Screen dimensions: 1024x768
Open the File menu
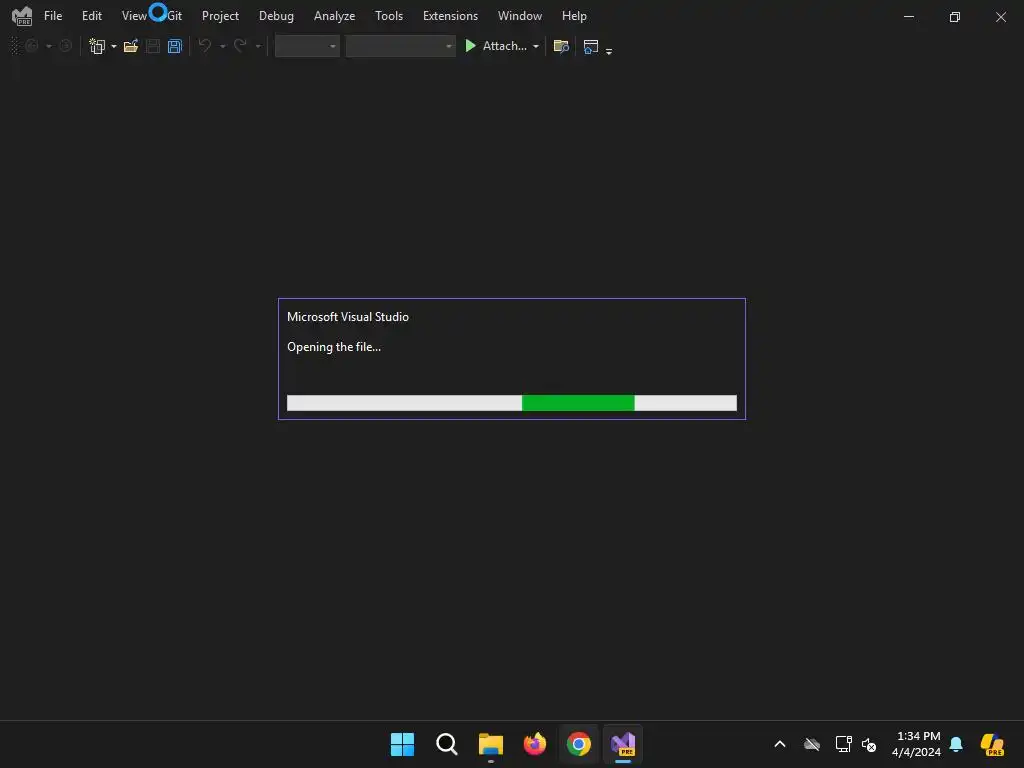[x=53, y=16]
